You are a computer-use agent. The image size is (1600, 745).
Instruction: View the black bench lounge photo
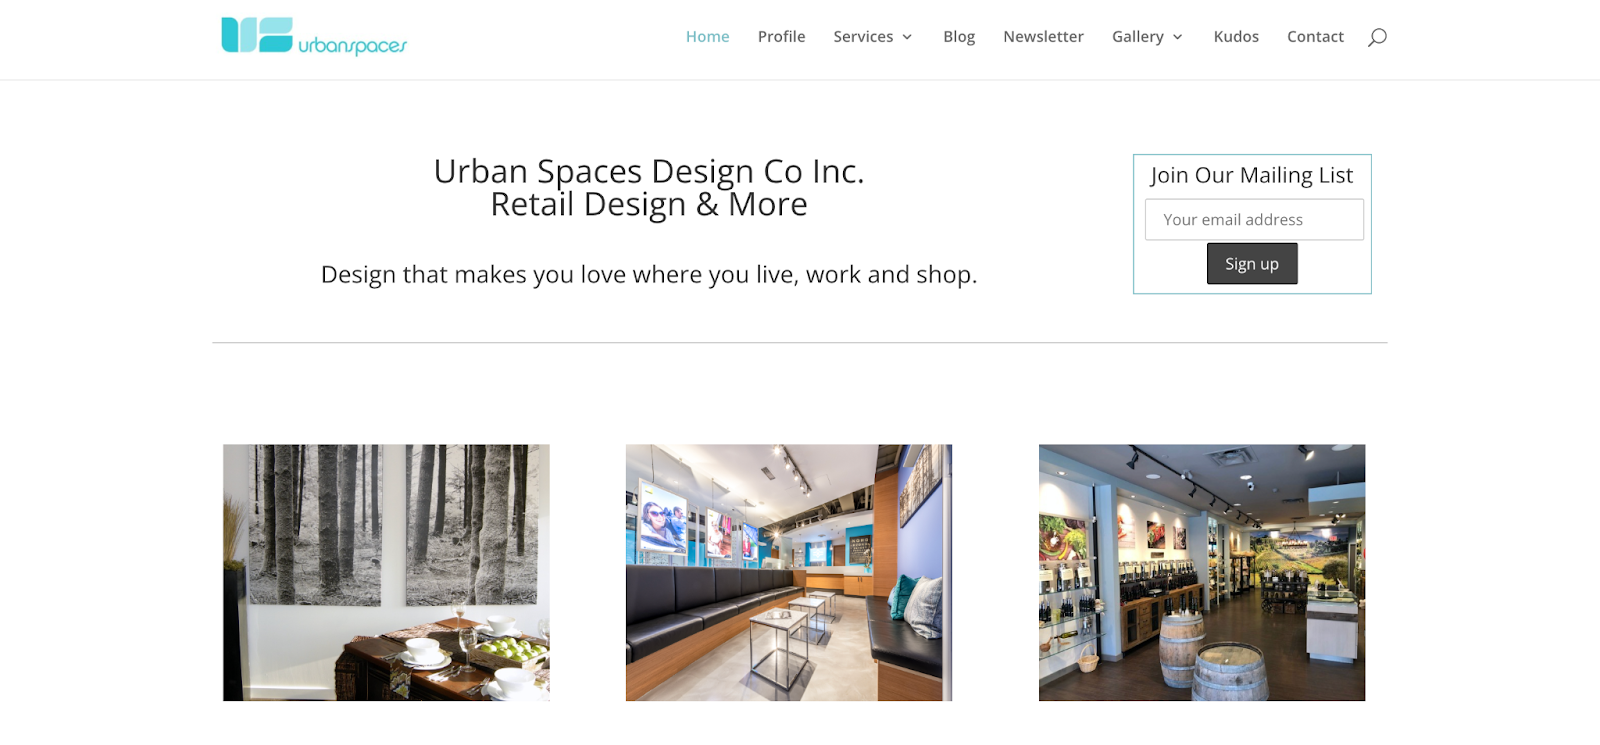click(789, 573)
